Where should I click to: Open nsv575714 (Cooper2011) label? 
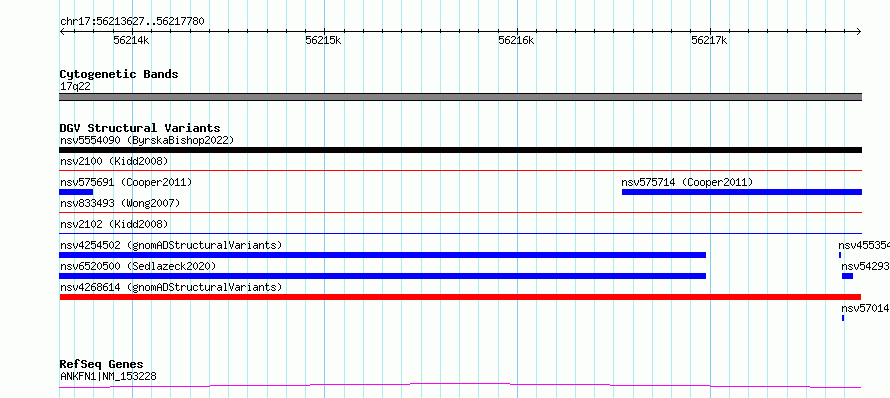(x=687, y=182)
